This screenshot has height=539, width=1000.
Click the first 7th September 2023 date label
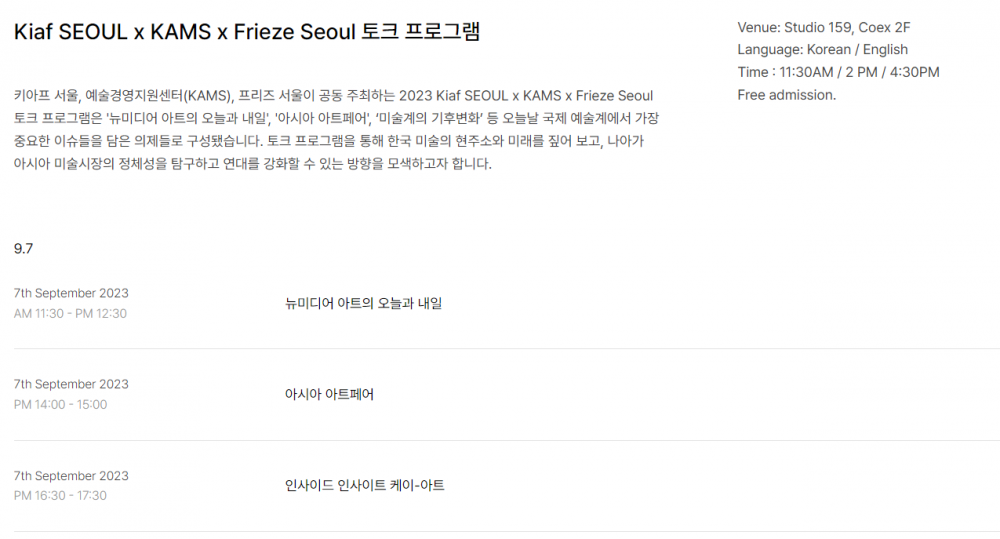coord(71,293)
